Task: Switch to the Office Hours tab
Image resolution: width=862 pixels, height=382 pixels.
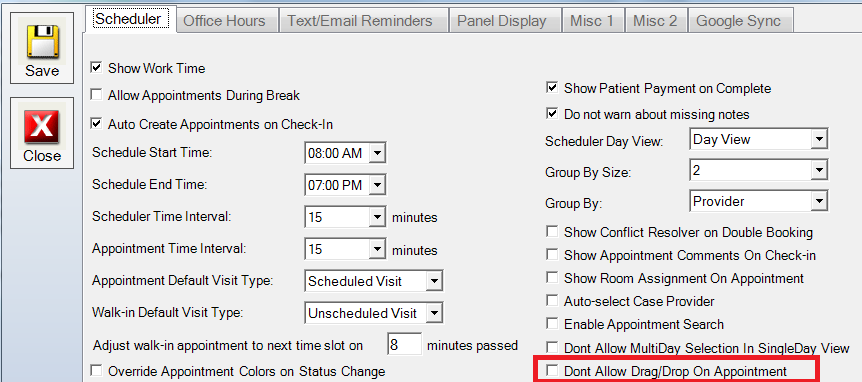Action: [x=224, y=21]
